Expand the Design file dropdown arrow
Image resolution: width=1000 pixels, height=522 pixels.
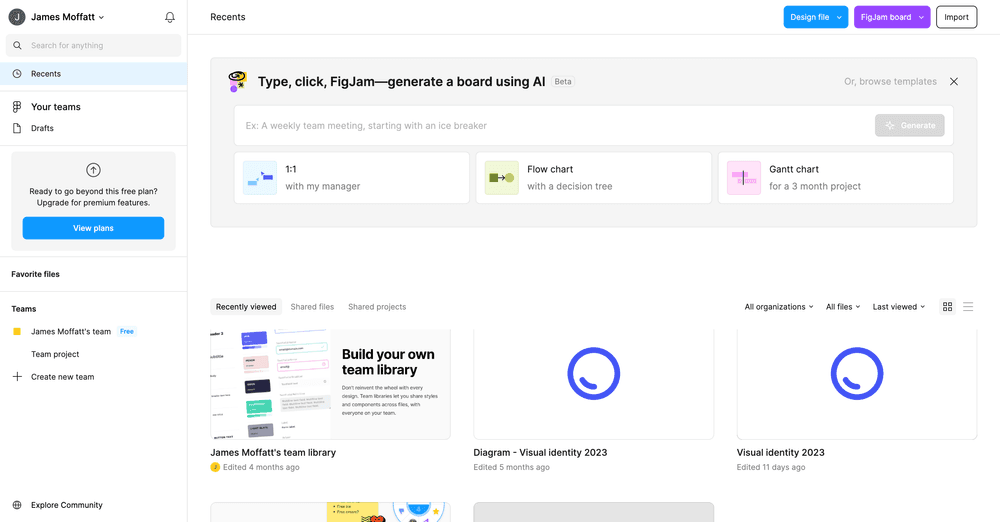tap(839, 17)
